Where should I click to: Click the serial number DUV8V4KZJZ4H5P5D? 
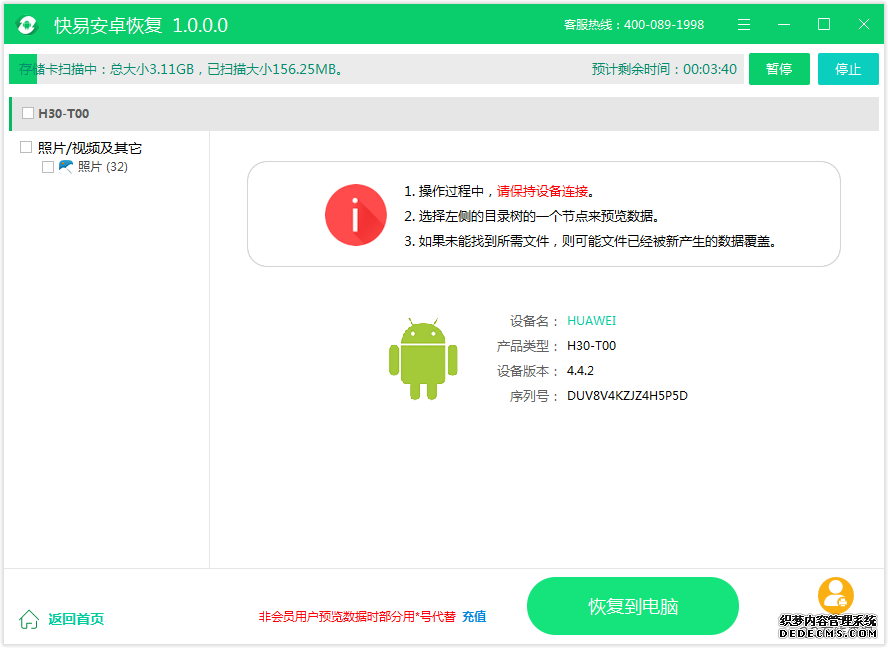coord(627,395)
